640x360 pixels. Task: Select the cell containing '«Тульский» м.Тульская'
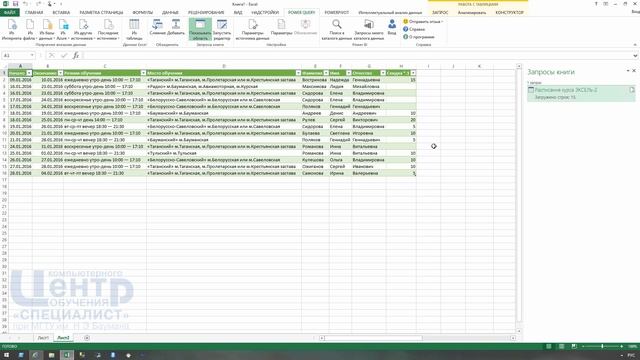224,153
